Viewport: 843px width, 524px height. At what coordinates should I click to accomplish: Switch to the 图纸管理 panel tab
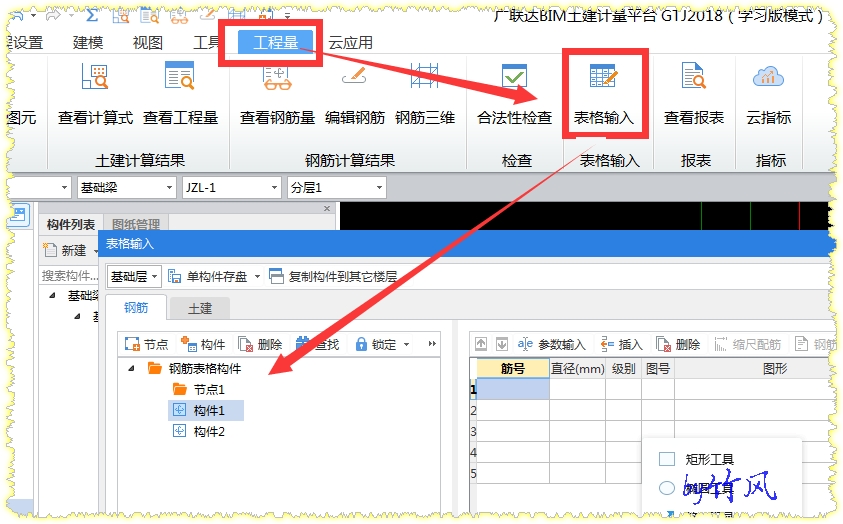click(x=135, y=224)
